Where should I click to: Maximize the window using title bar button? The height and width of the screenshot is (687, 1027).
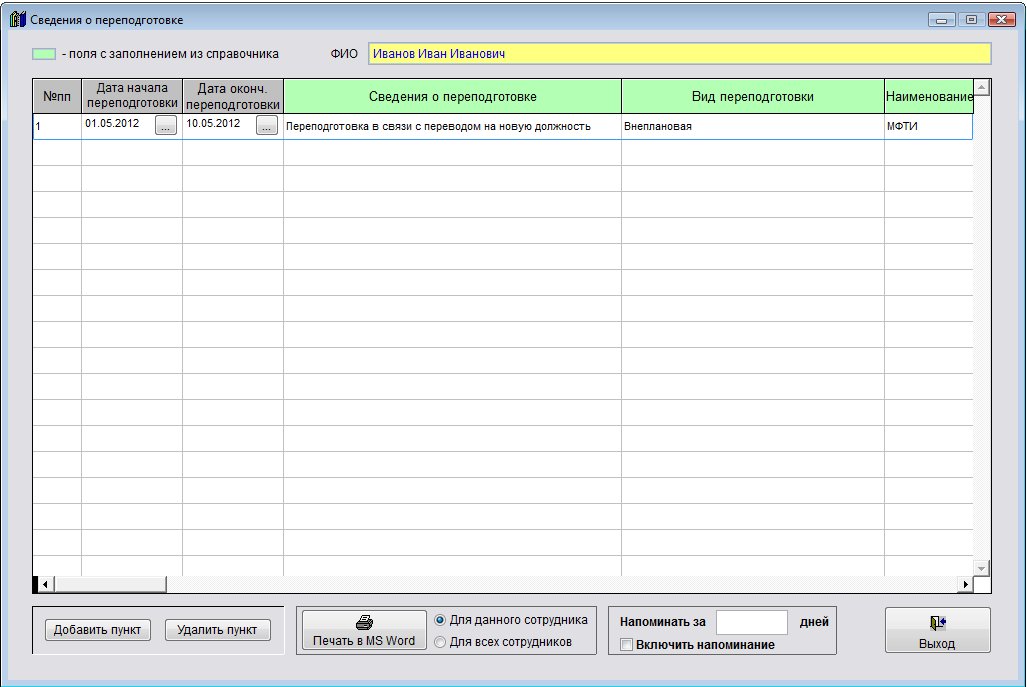click(x=970, y=19)
